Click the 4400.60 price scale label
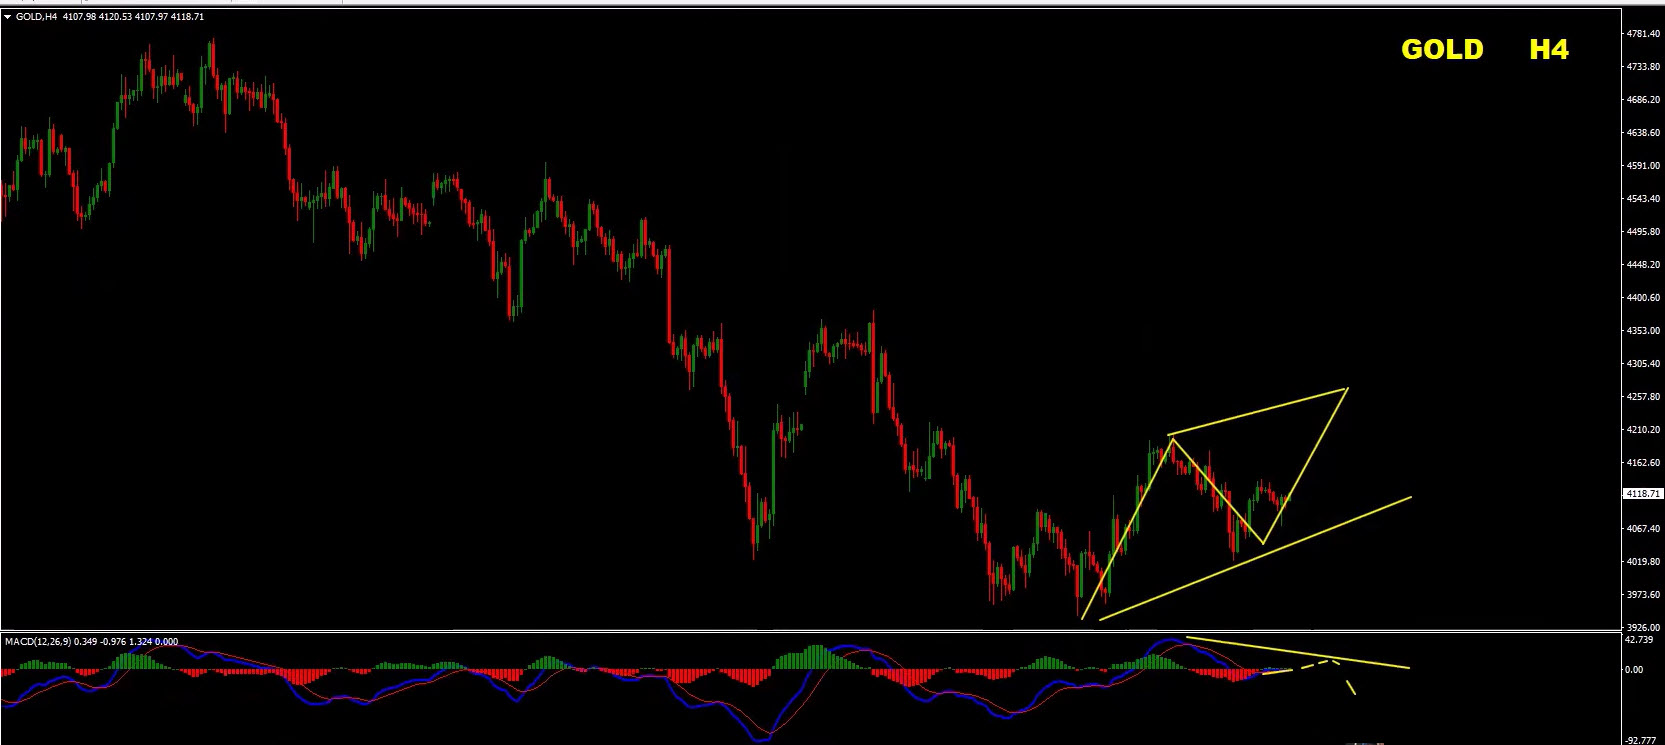This screenshot has height=745, width=1665. click(1643, 298)
